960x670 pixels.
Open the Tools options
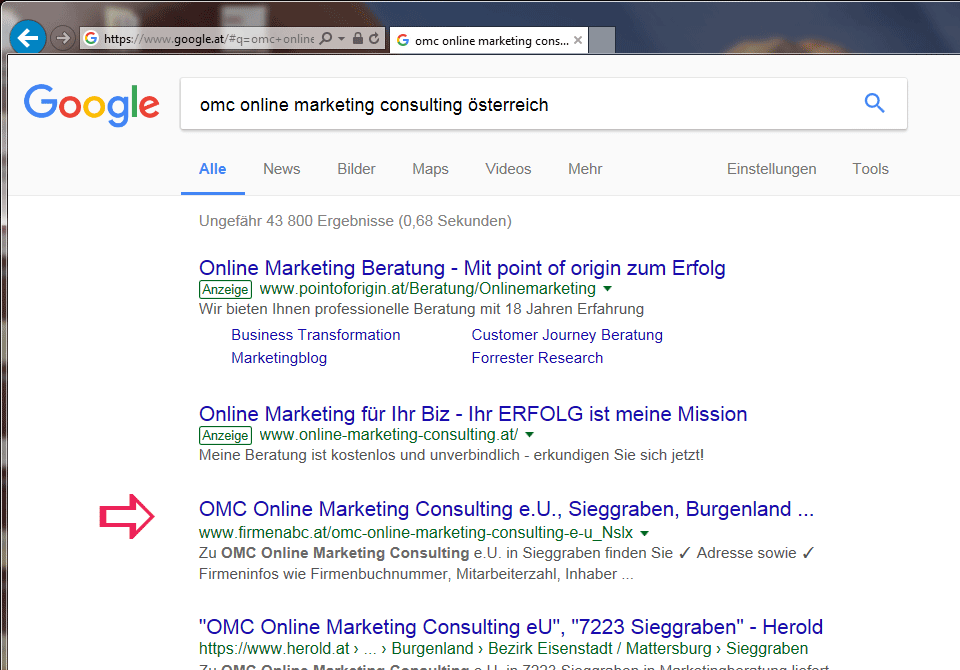tap(871, 169)
